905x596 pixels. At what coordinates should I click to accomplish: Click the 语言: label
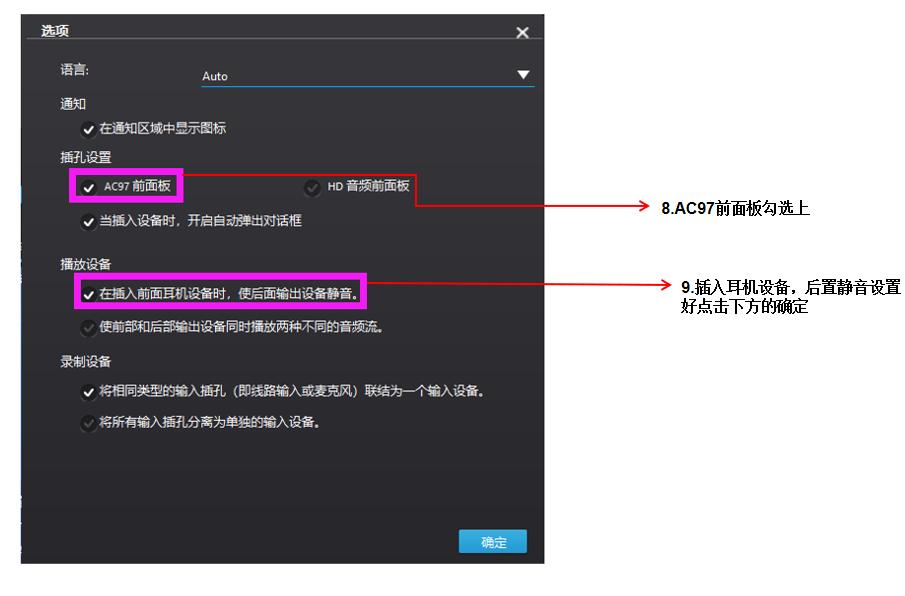[74, 70]
